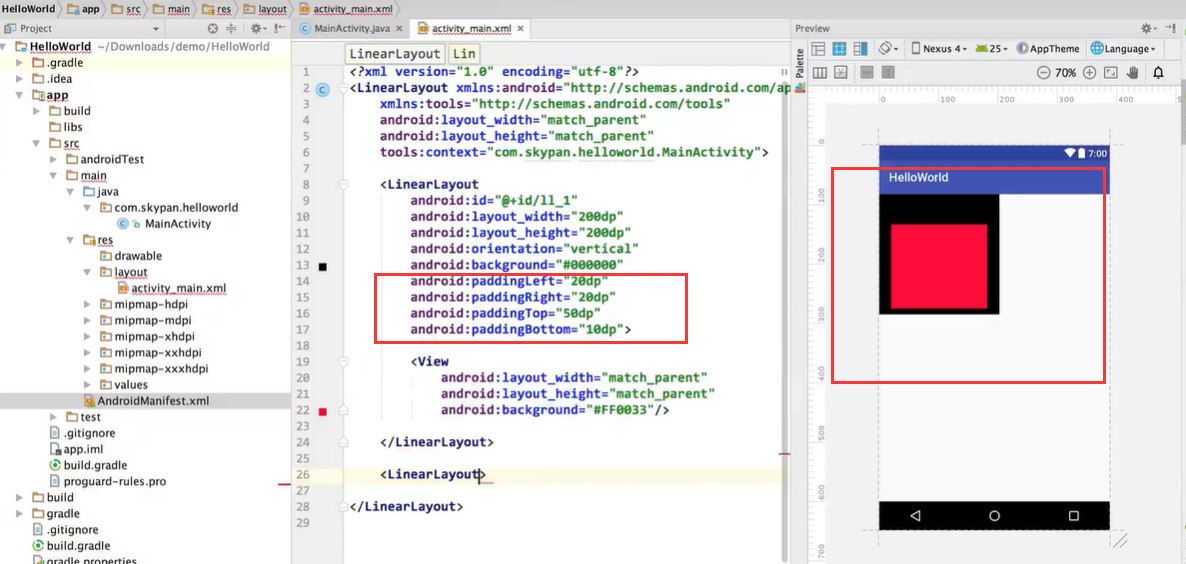Open the API 25 version dropdown
Viewport: 1186px width, 564px height.
tap(992, 48)
